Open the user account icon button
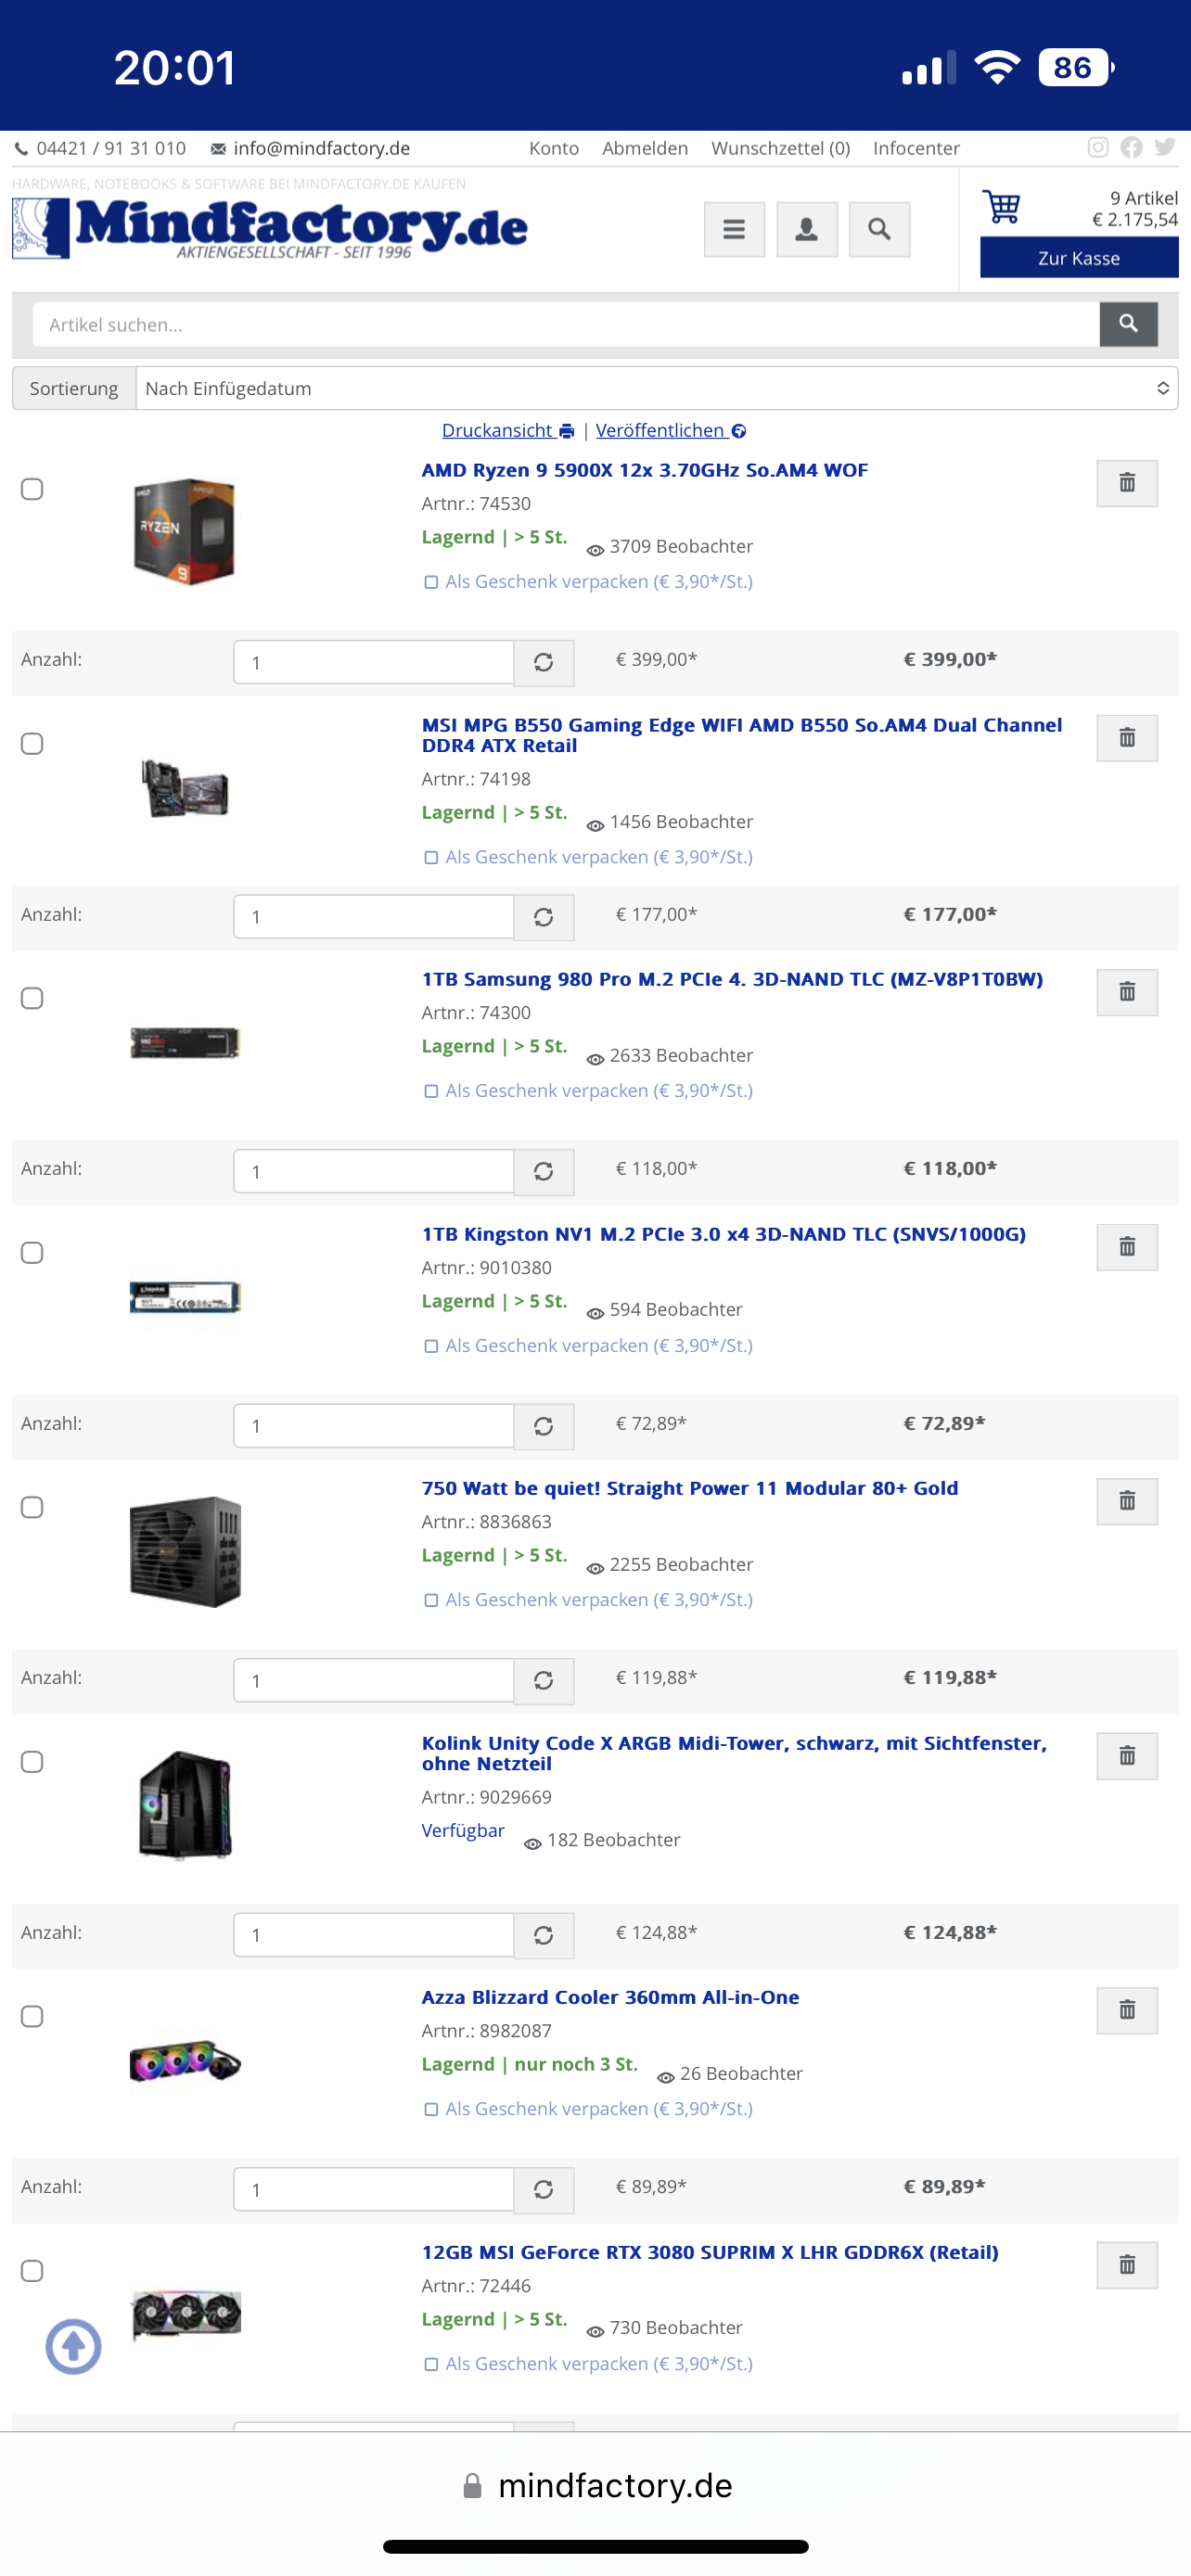1191x2576 pixels. 807,230
